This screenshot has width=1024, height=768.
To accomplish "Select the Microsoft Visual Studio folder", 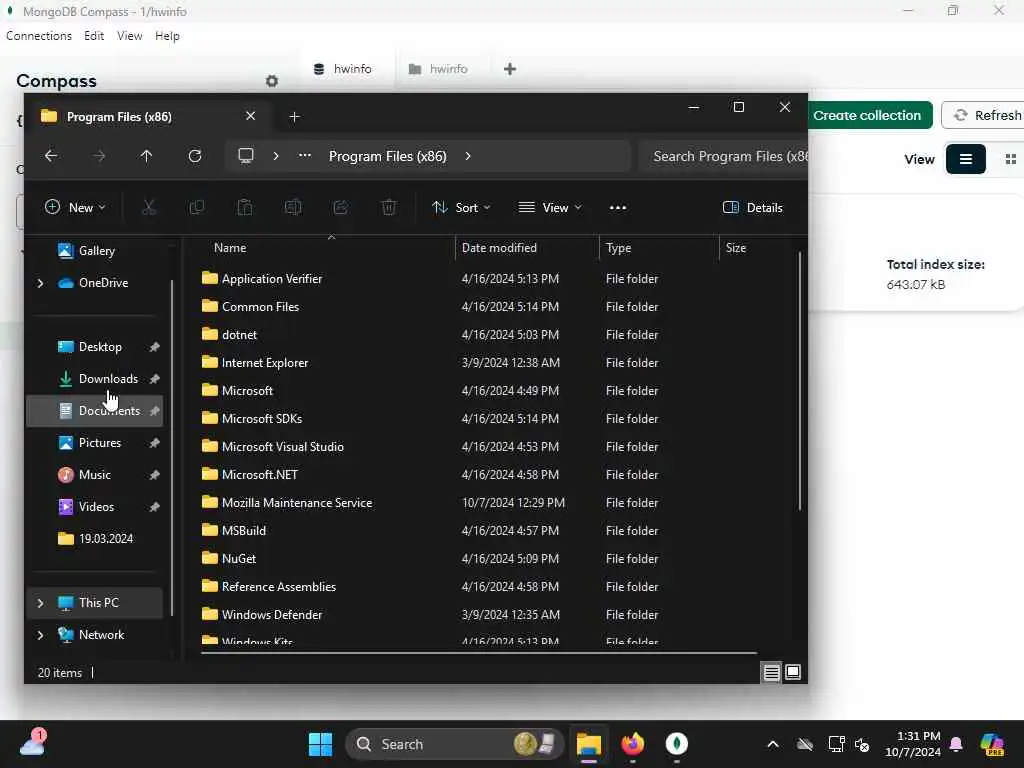I will pos(283,447).
